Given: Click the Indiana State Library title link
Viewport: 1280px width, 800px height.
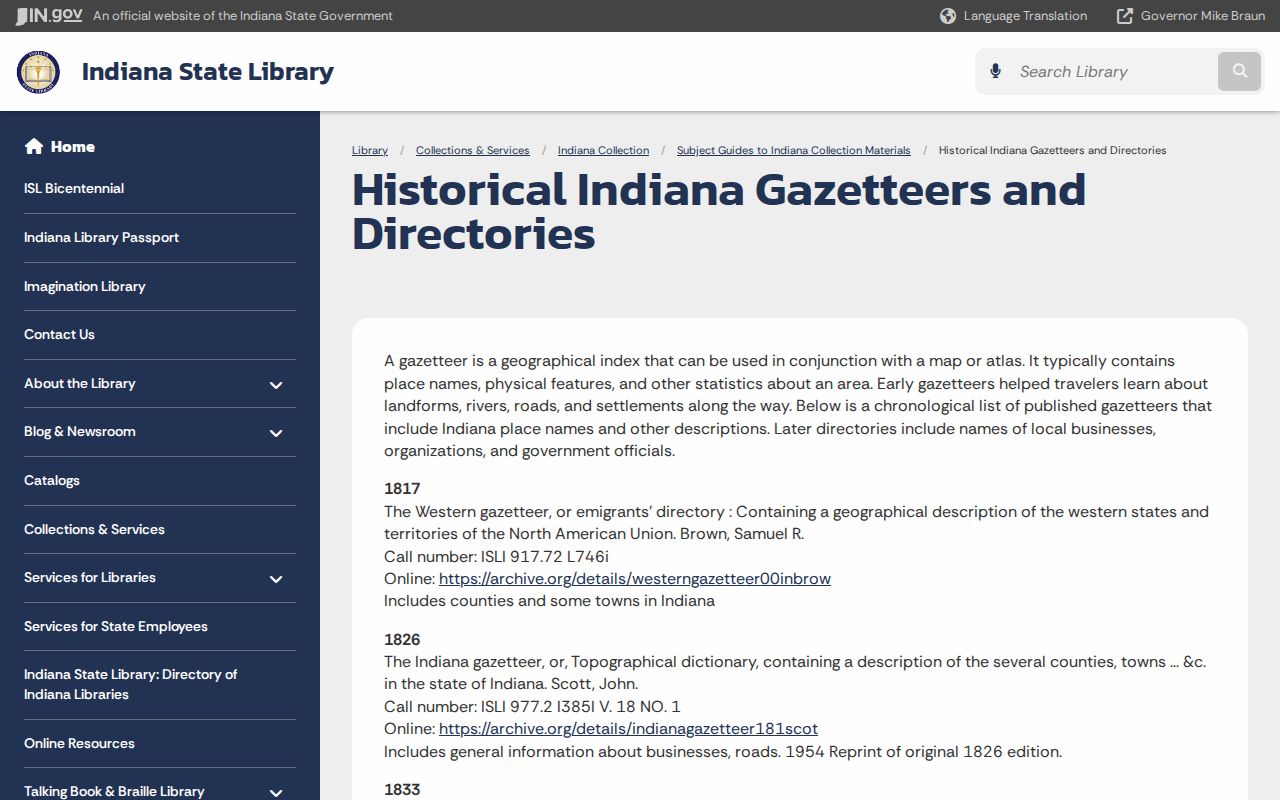Looking at the screenshot, I should pos(208,72).
